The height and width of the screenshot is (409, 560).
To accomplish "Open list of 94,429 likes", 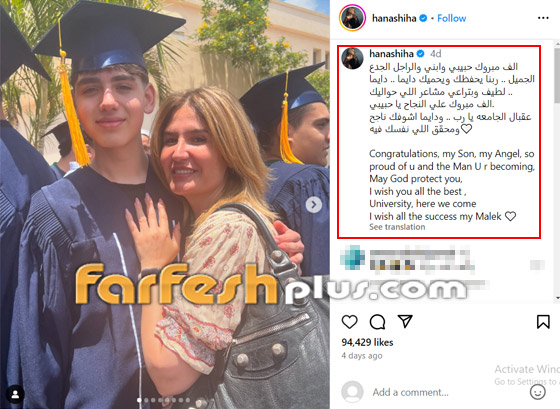I will tap(367, 342).
